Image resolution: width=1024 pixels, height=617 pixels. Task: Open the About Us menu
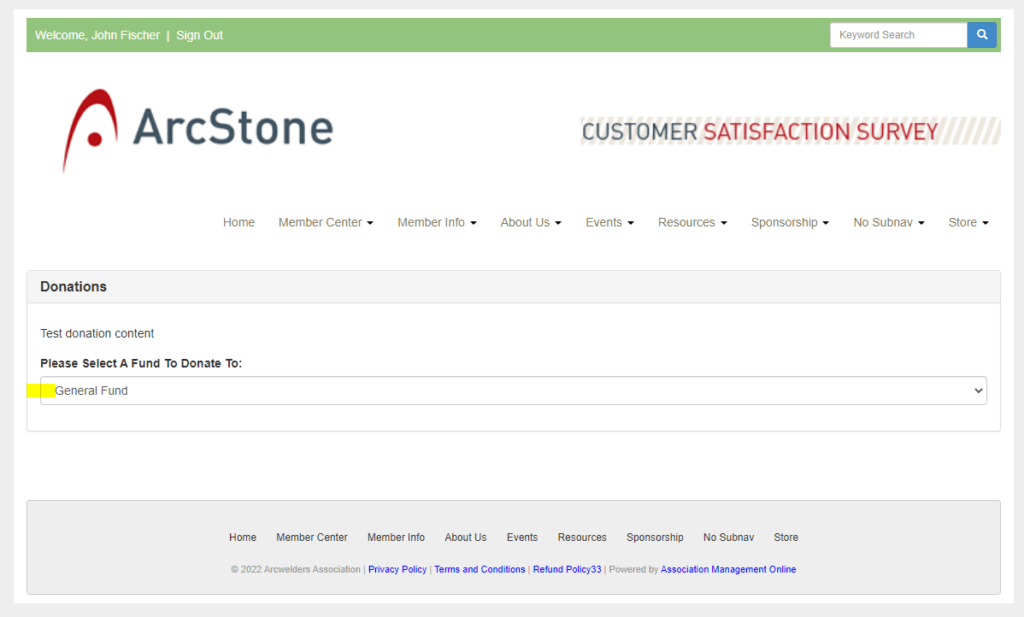(530, 222)
